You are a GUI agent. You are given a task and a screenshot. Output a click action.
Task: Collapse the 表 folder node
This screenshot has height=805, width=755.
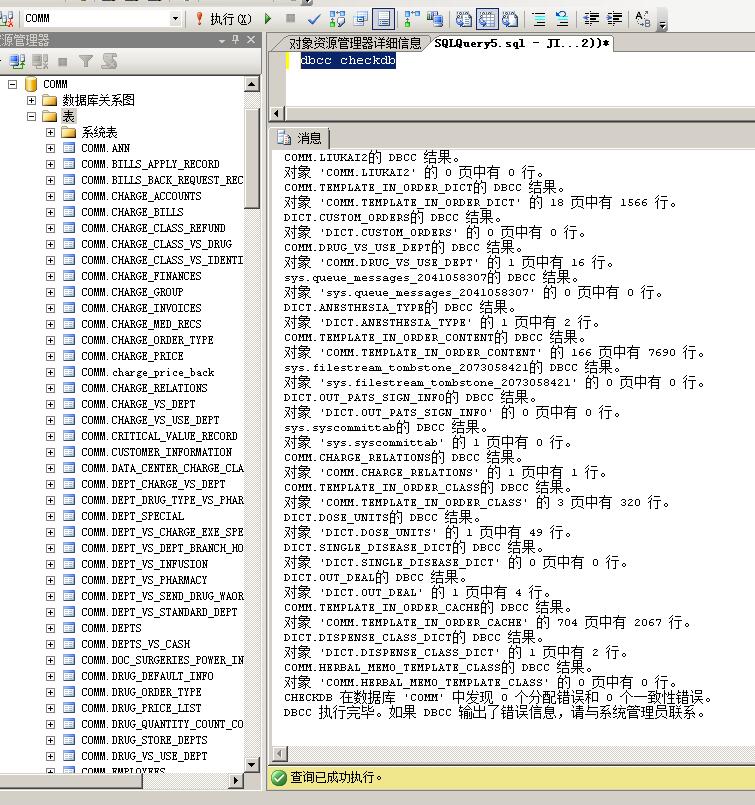(x=31, y=117)
